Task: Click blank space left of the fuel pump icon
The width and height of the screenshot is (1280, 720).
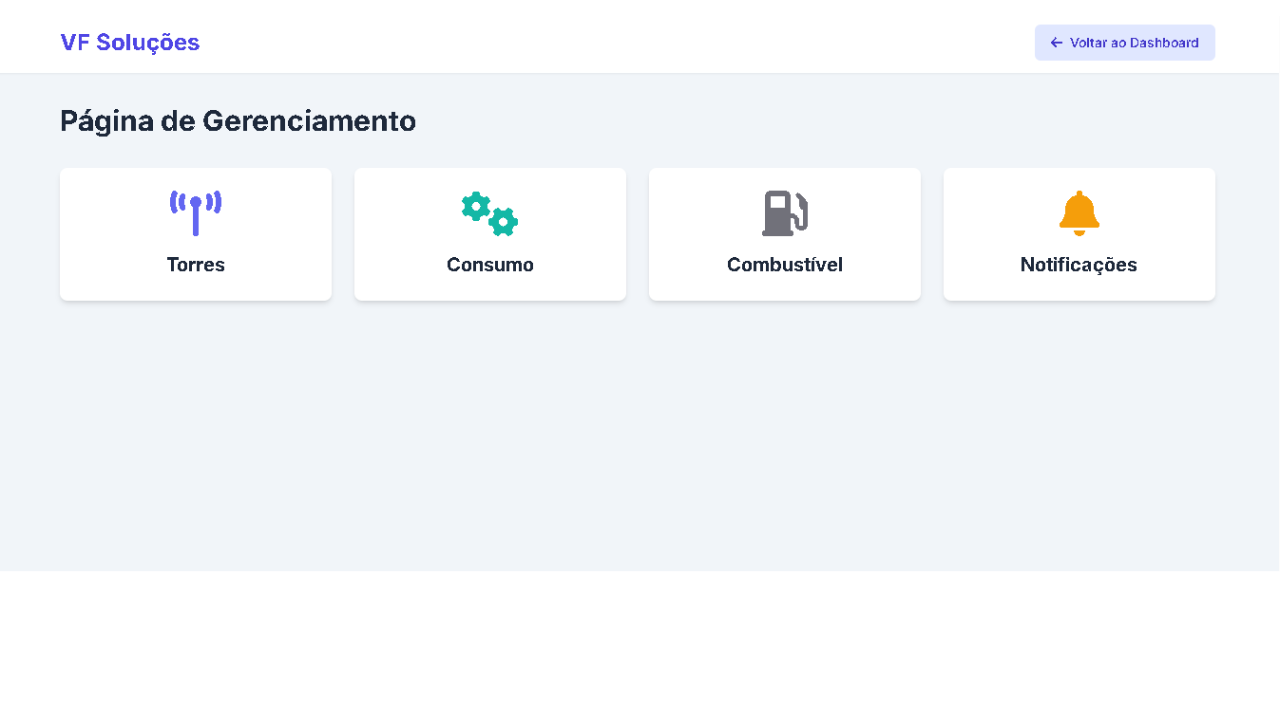Action: pos(700,215)
